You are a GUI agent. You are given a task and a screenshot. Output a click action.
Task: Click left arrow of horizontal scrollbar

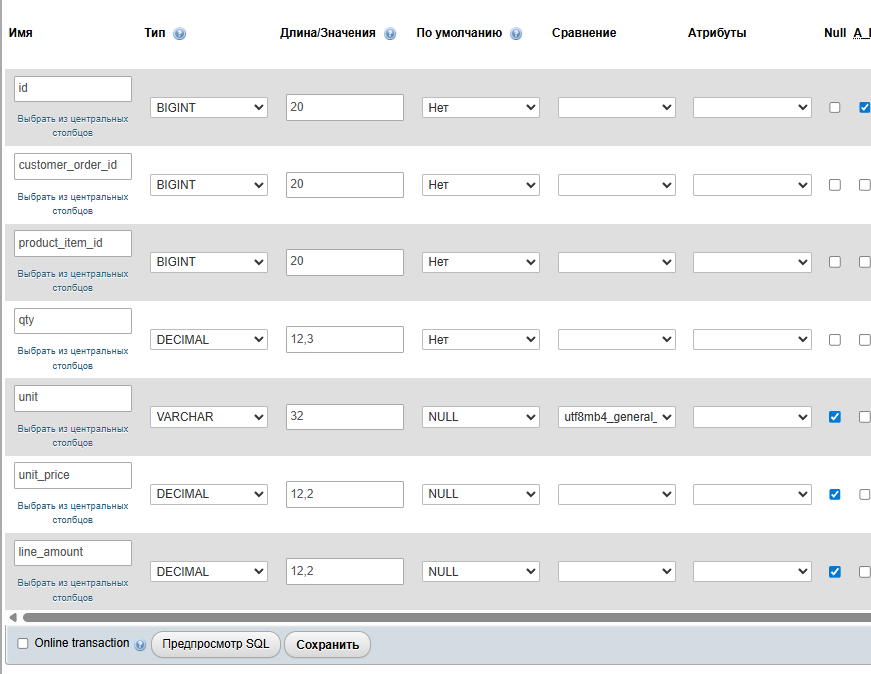point(12,618)
